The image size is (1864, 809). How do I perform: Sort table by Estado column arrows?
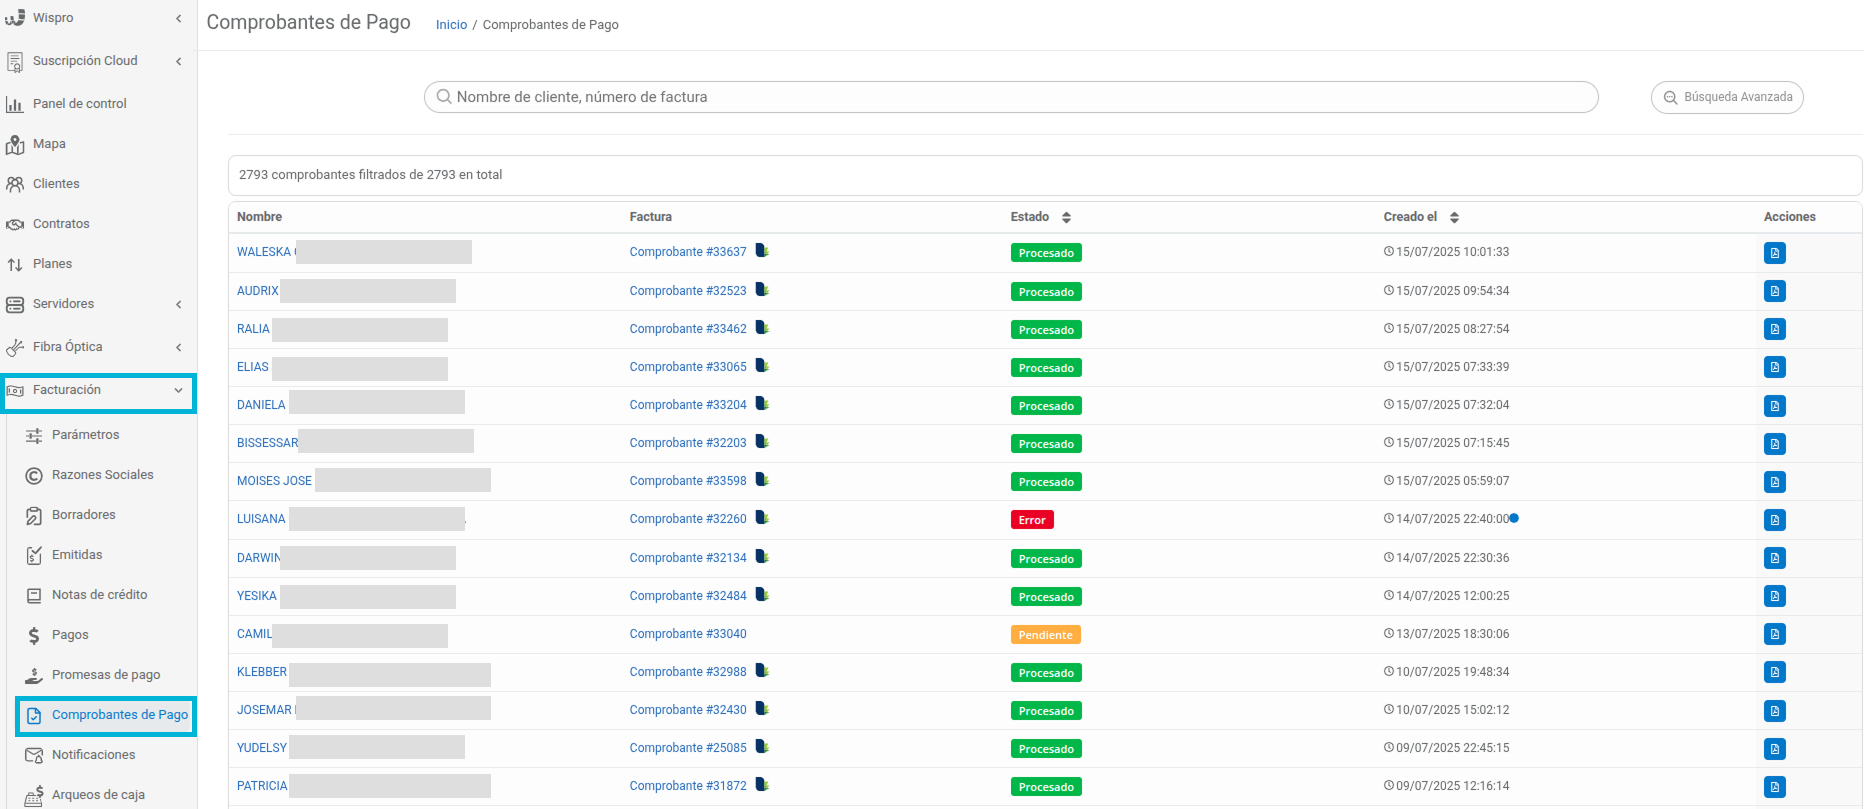pos(1066,217)
